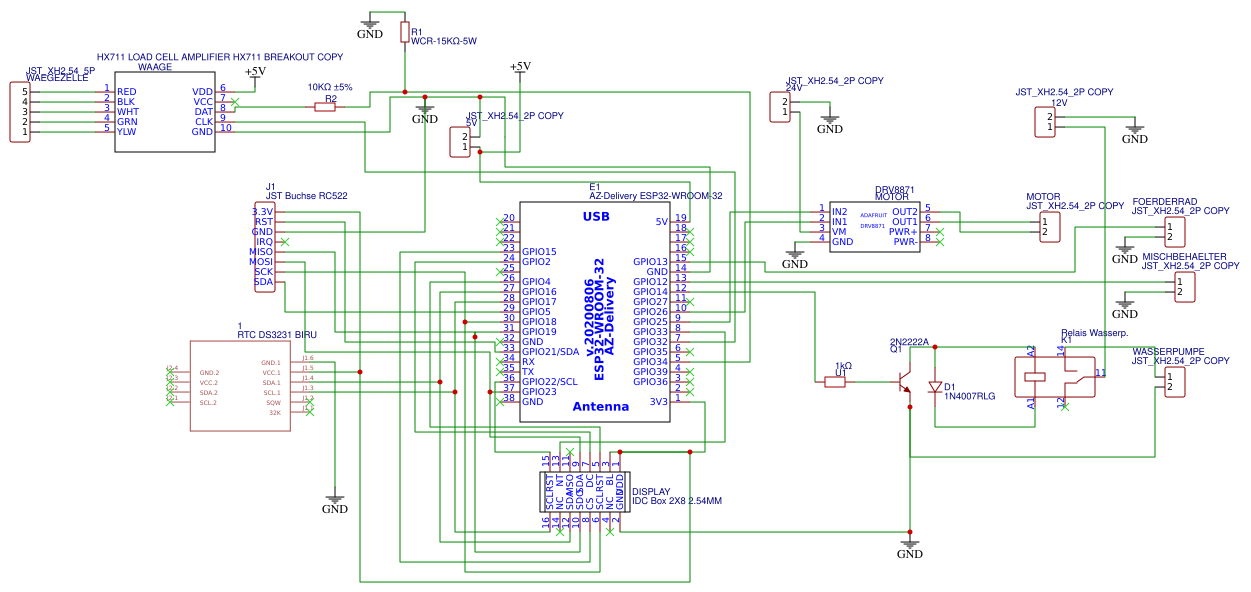Click the MISCHBEHAELTER connector symbol
This screenshot has height=592, width=1251.
coord(1184,287)
